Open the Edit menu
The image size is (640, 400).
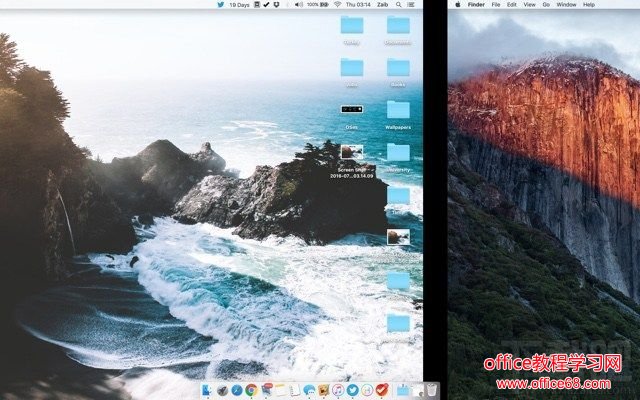(x=512, y=4)
